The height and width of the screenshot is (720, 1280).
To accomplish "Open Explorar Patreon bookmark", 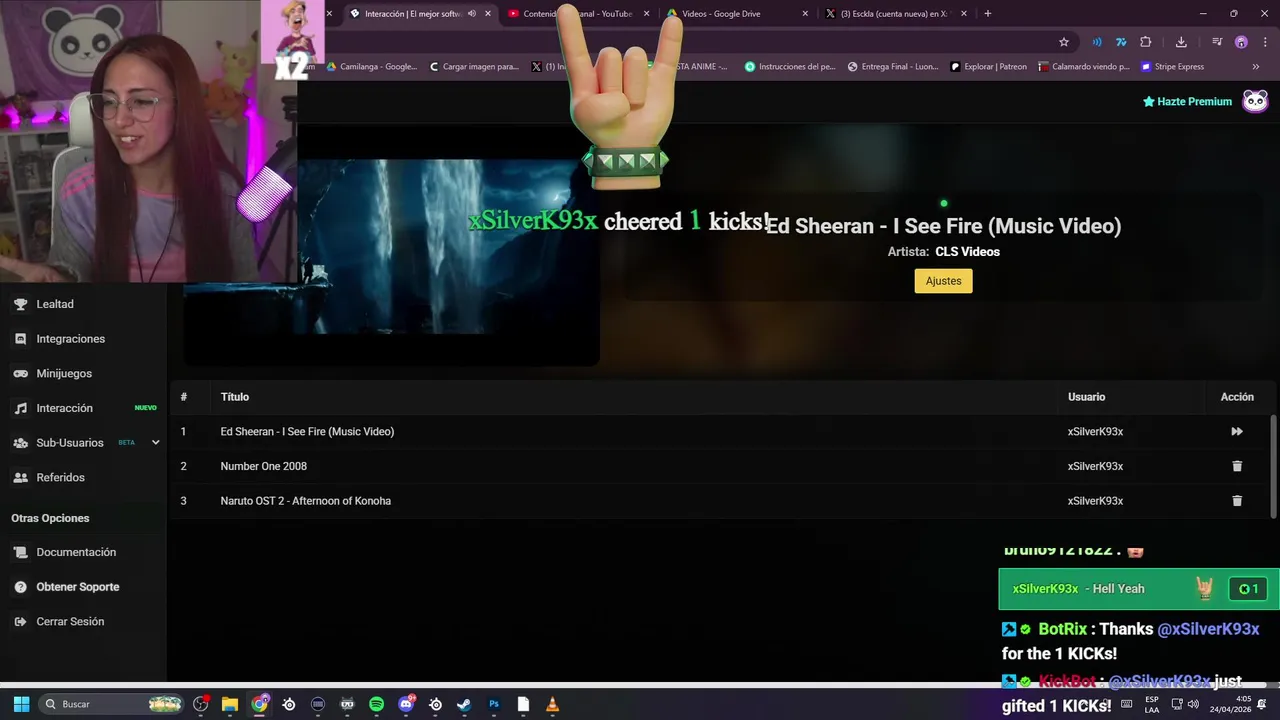I will pos(988,67).
